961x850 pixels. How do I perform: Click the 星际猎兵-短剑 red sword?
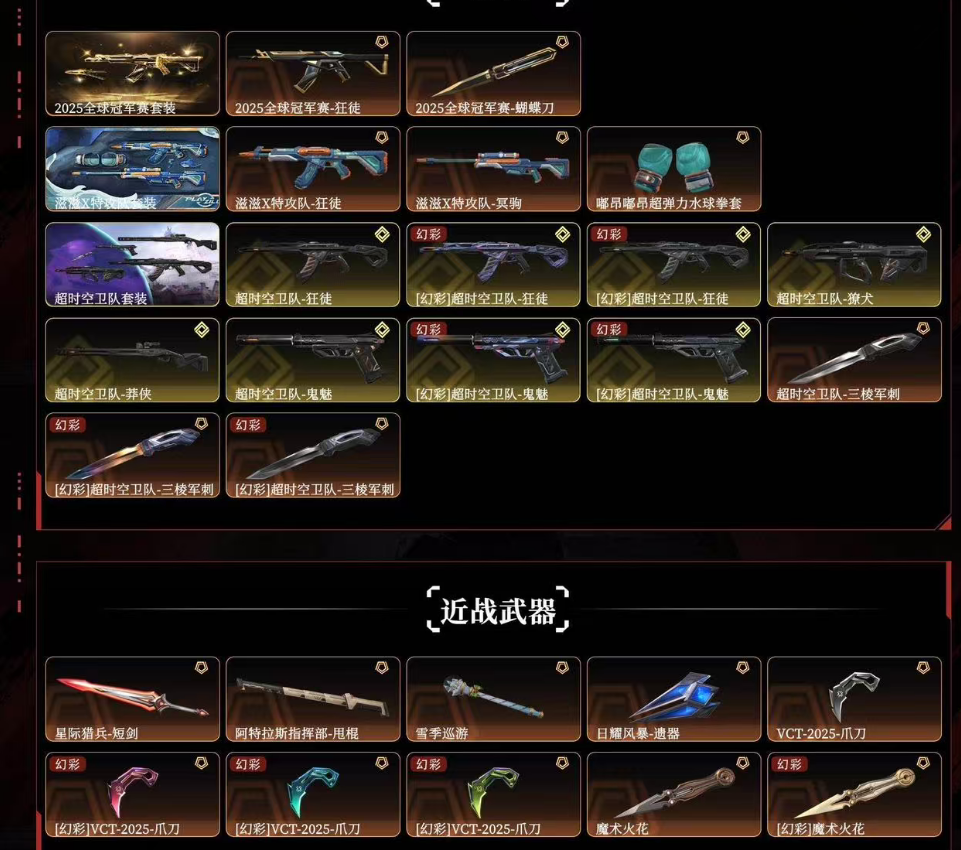point(132,699)
